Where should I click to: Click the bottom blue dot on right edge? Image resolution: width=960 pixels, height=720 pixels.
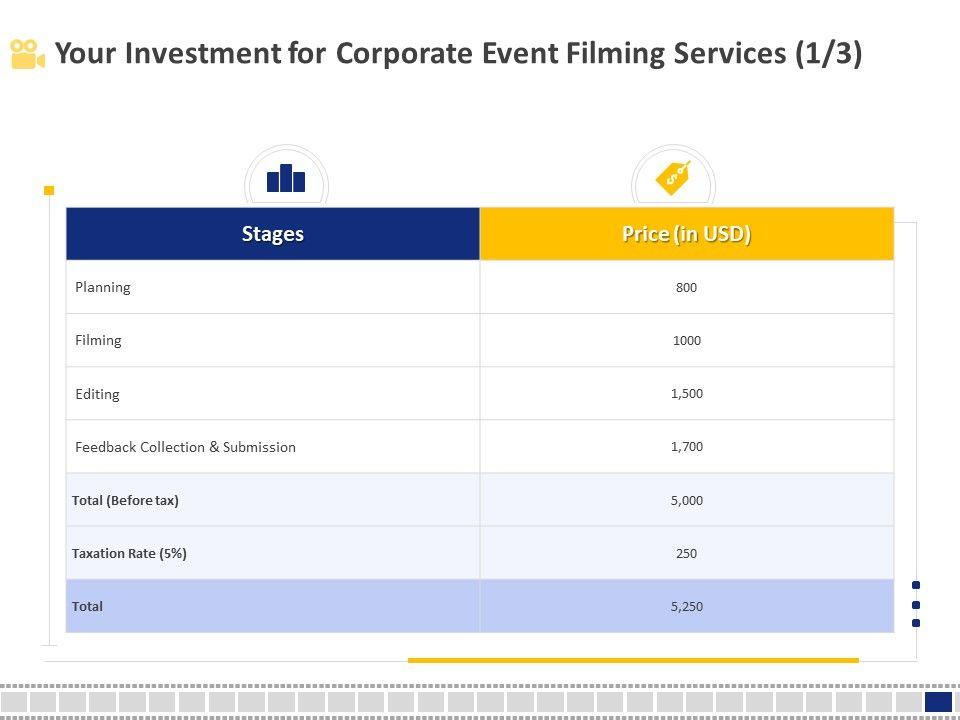pos(916,623)
